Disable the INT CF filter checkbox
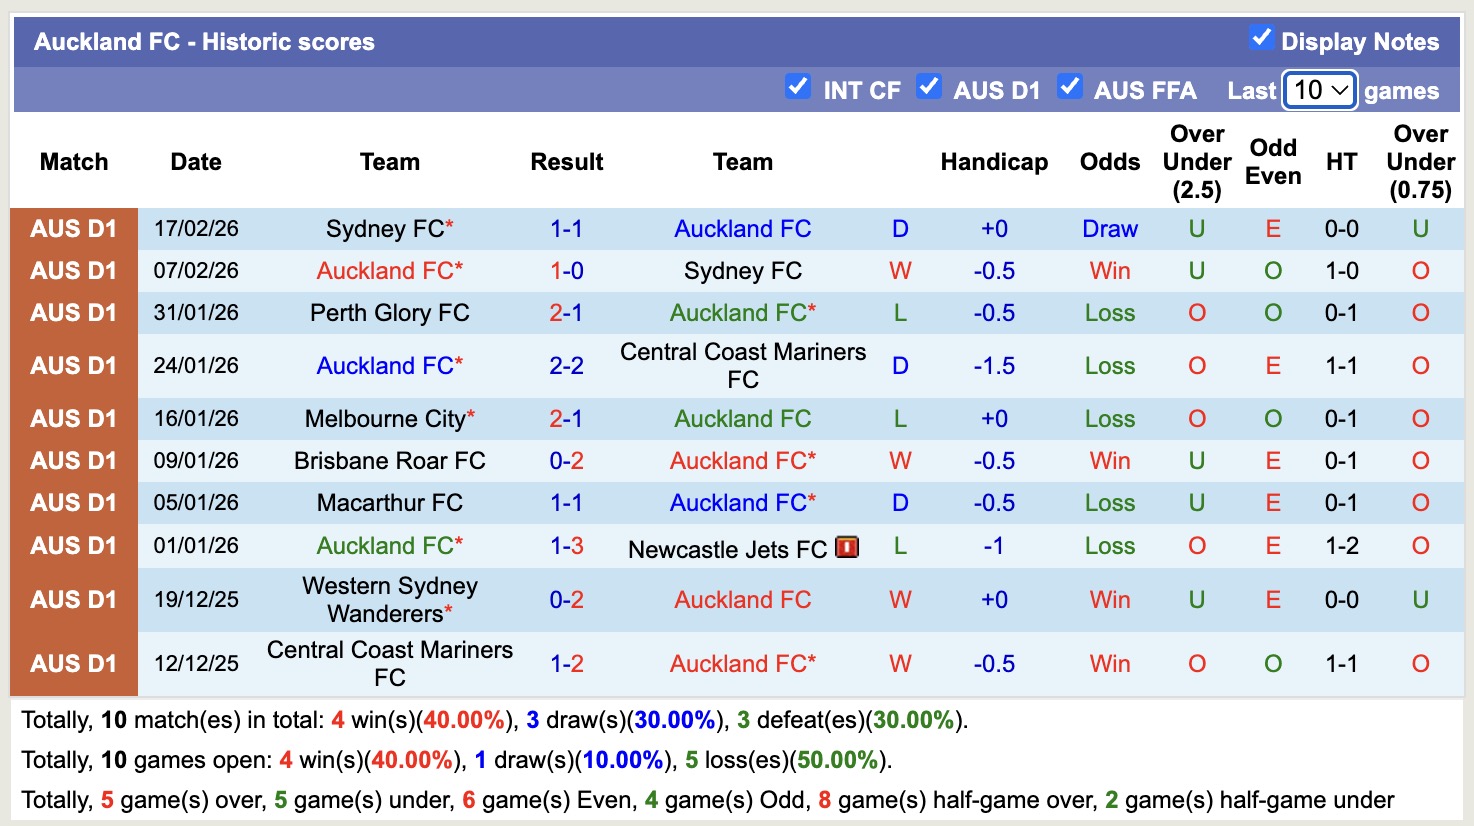The width and height of the screenshot is (1474, 826). coord(798,88)
